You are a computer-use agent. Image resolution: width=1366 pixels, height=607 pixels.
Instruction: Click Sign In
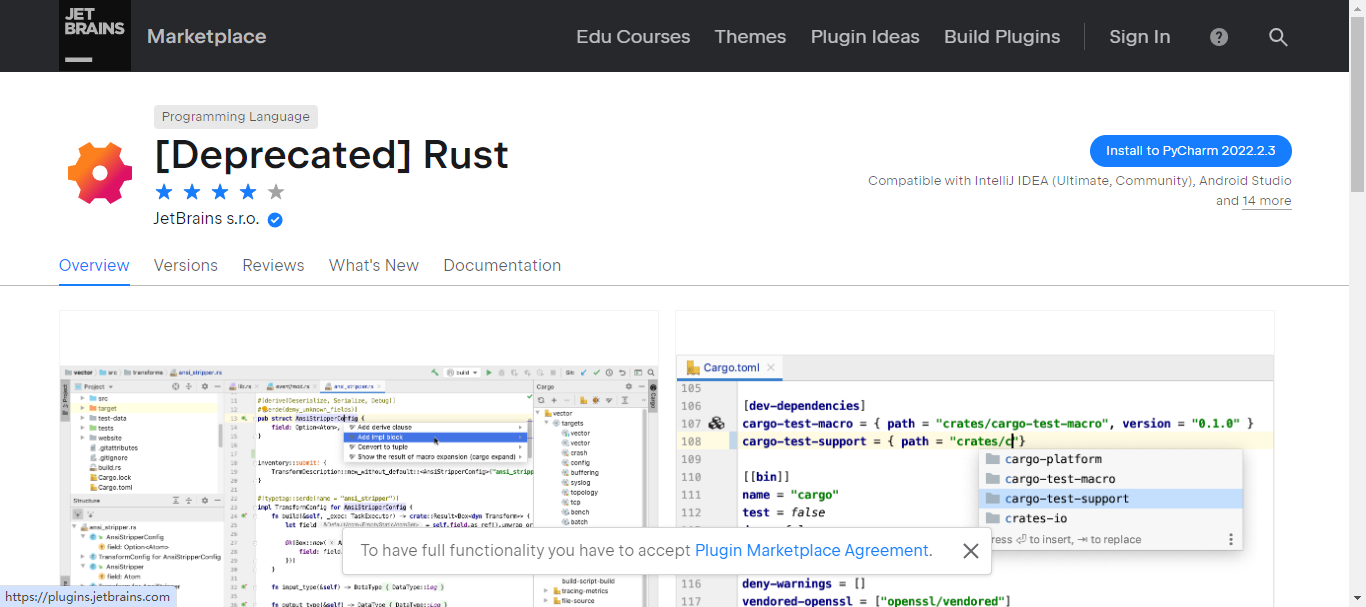click(1139, 37)
